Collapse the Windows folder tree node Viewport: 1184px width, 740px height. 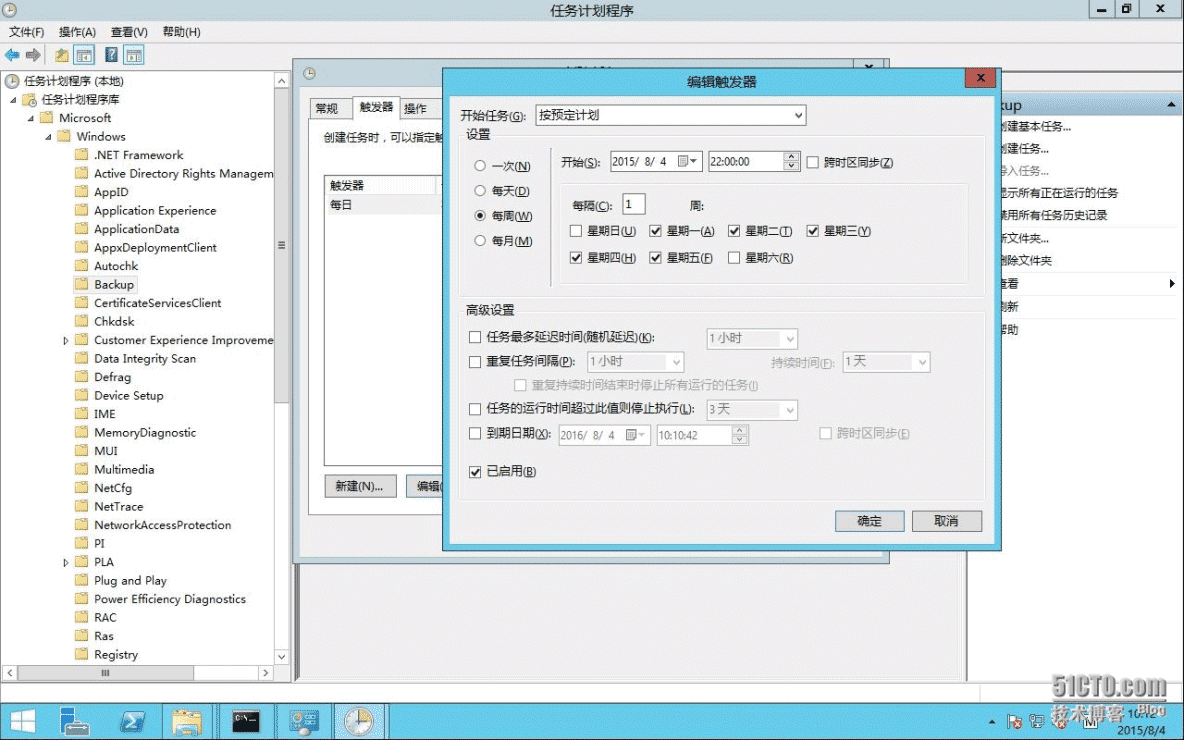(x=48, y=137)
